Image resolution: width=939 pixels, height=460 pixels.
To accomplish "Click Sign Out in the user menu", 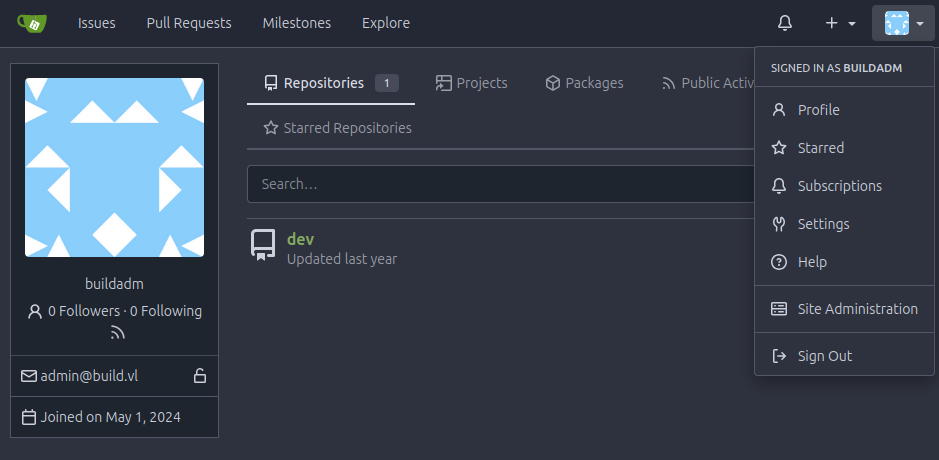I will click(824, 356).
